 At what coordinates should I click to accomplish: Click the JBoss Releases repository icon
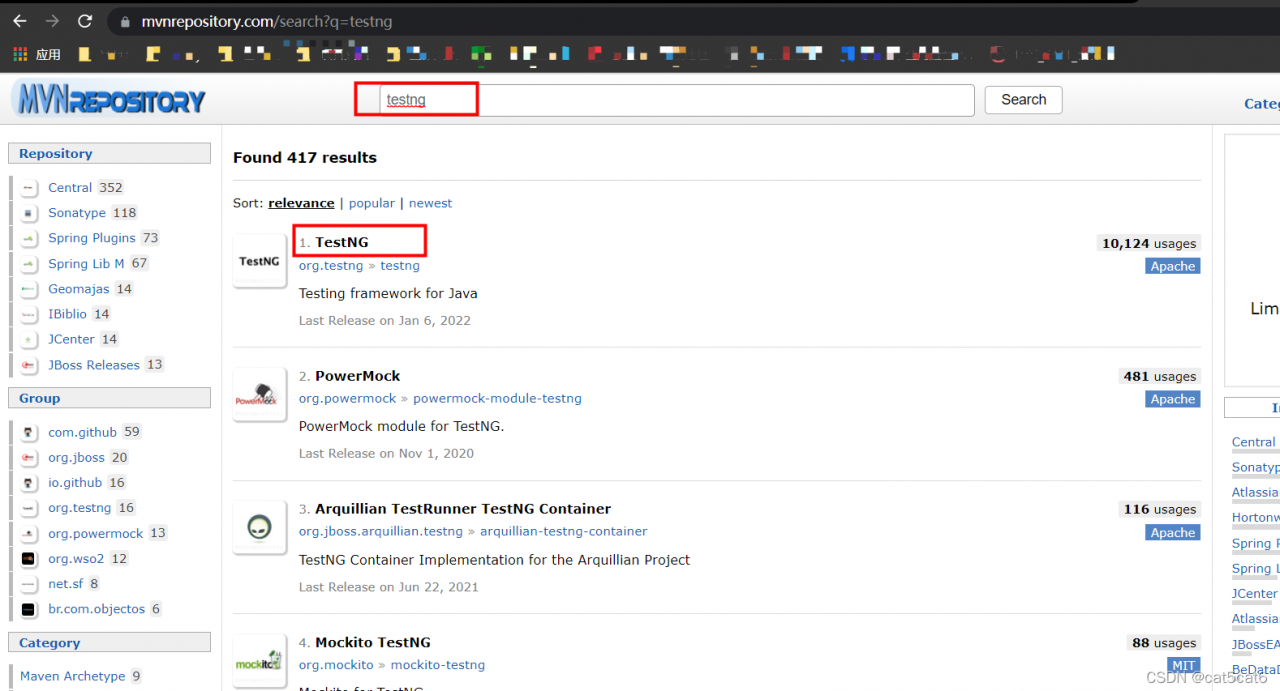[x=29, y=365]
